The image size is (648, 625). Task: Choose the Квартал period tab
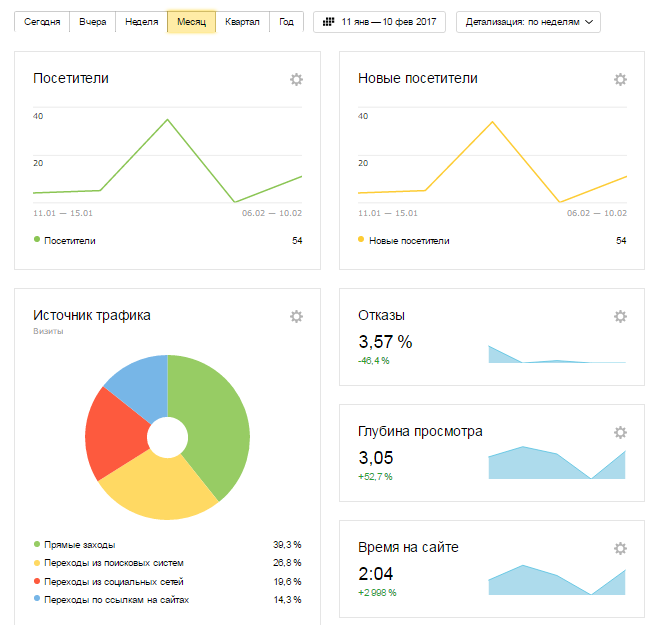(243, 22)
